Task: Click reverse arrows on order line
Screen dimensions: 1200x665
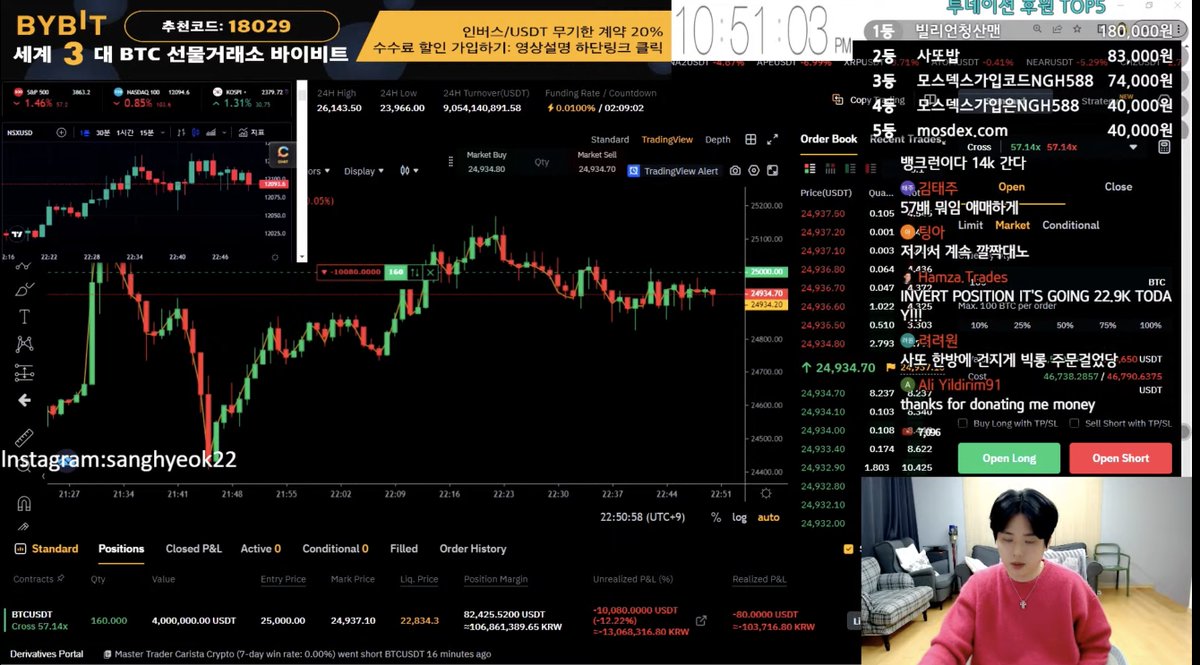Action: [414, 272]
